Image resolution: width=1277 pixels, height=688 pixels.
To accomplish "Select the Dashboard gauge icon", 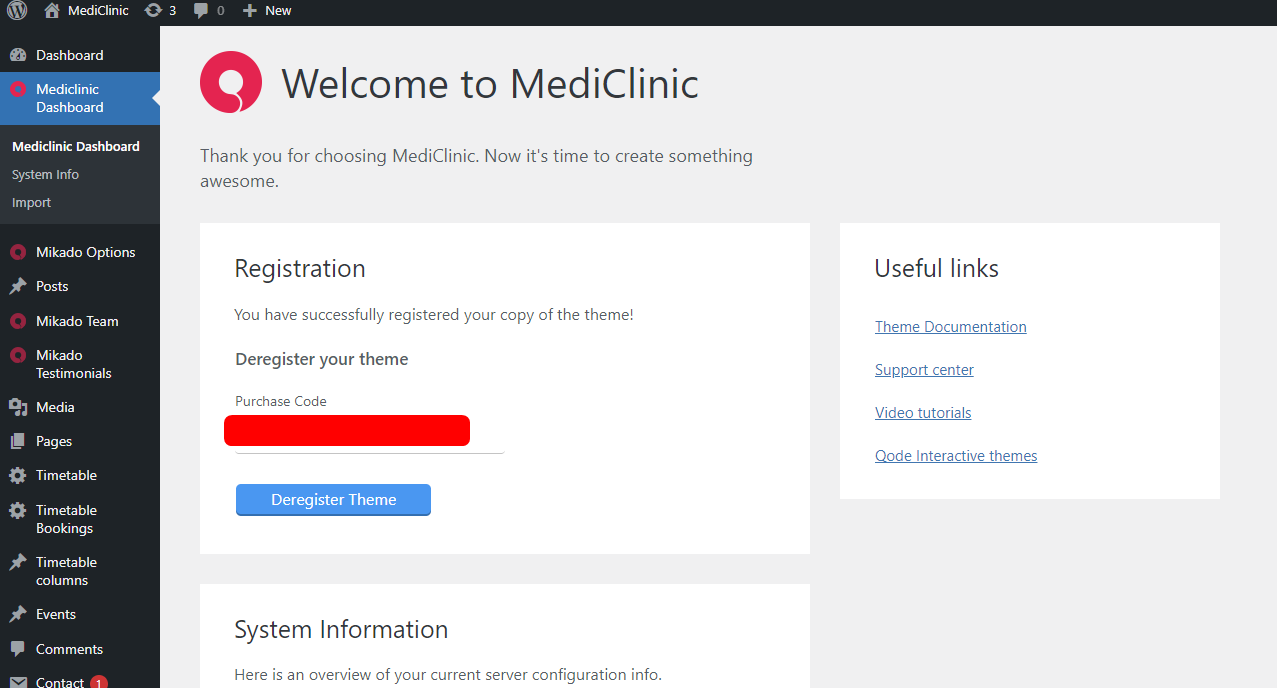I will [x=18, y=55].
